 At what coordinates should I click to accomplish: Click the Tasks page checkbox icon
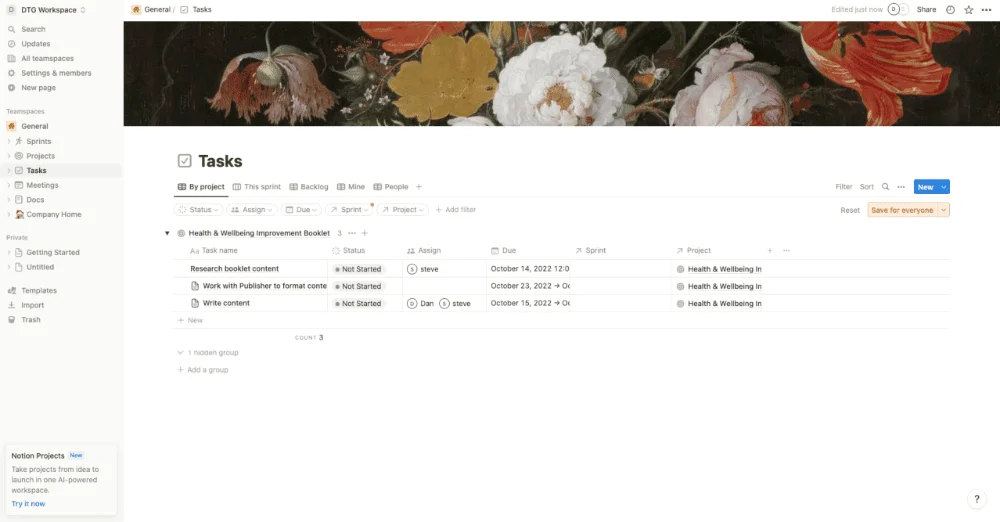[x=184, y=161]
